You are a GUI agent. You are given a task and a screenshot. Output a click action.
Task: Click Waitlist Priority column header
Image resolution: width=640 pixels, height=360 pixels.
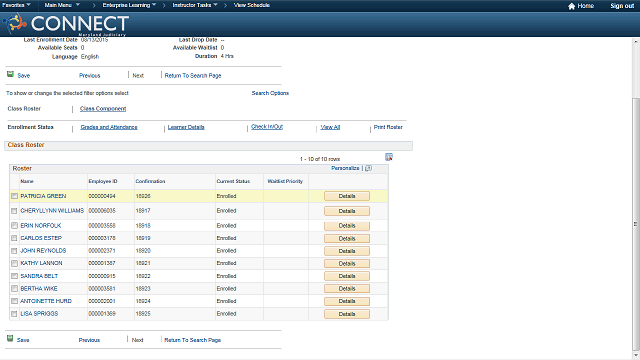[x=285, y=181]
